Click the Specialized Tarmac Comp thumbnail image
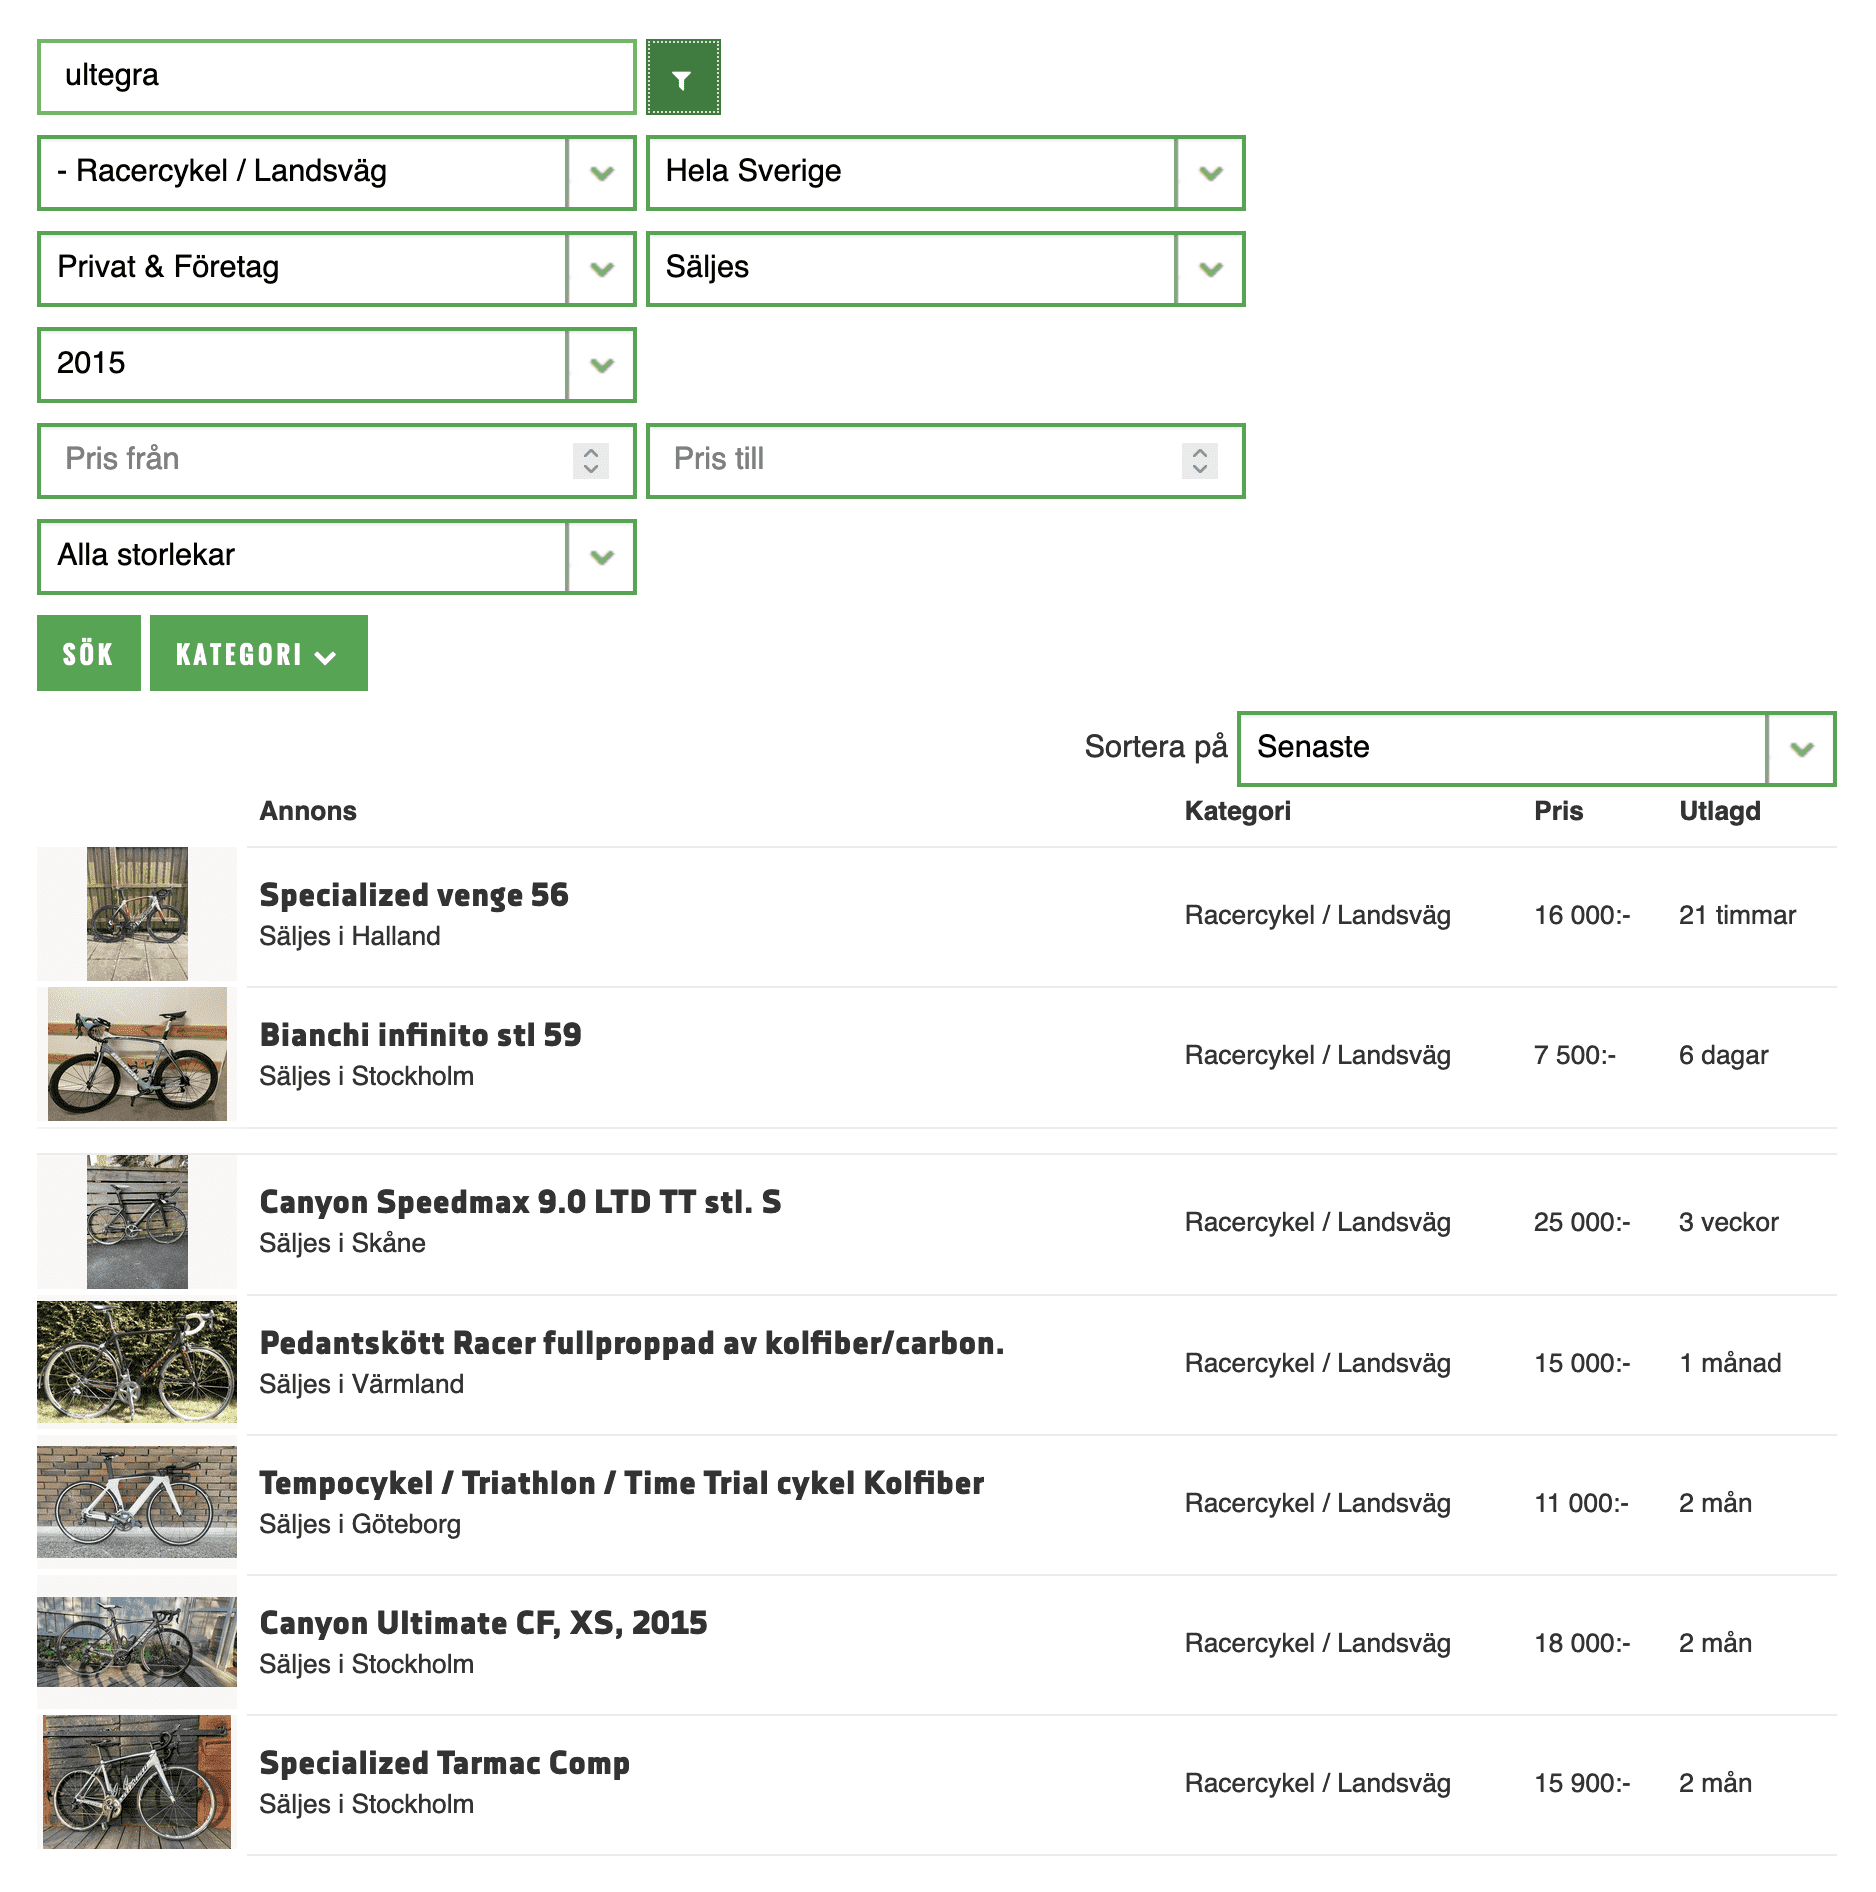The image size is (1876, 1892). coord(137,1782)
